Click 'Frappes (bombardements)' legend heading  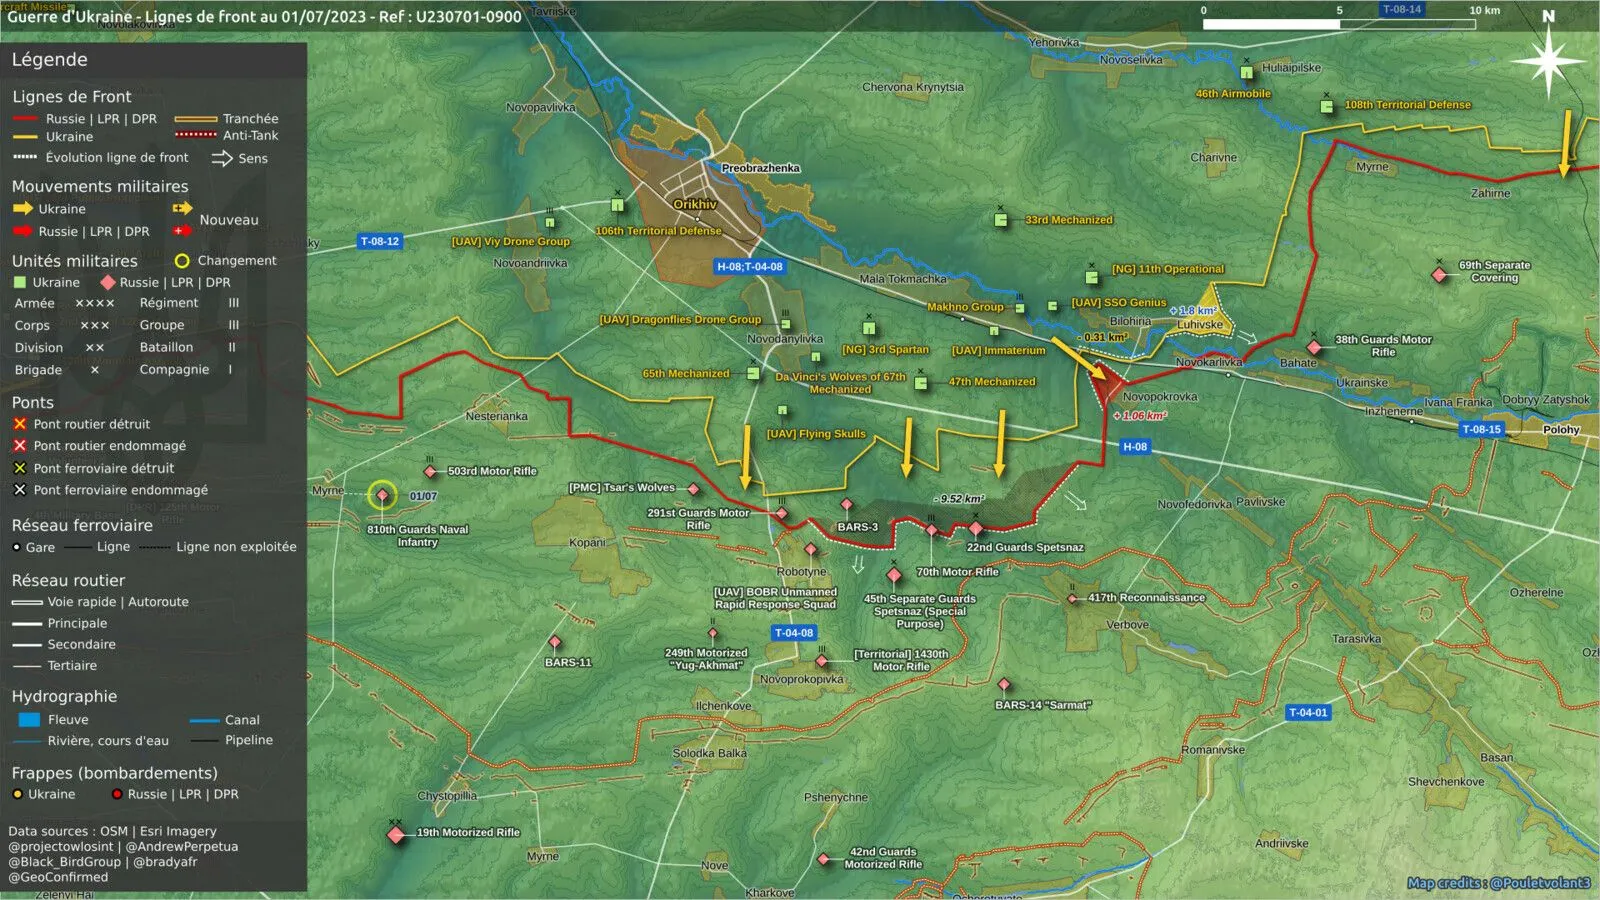(114, 773)
